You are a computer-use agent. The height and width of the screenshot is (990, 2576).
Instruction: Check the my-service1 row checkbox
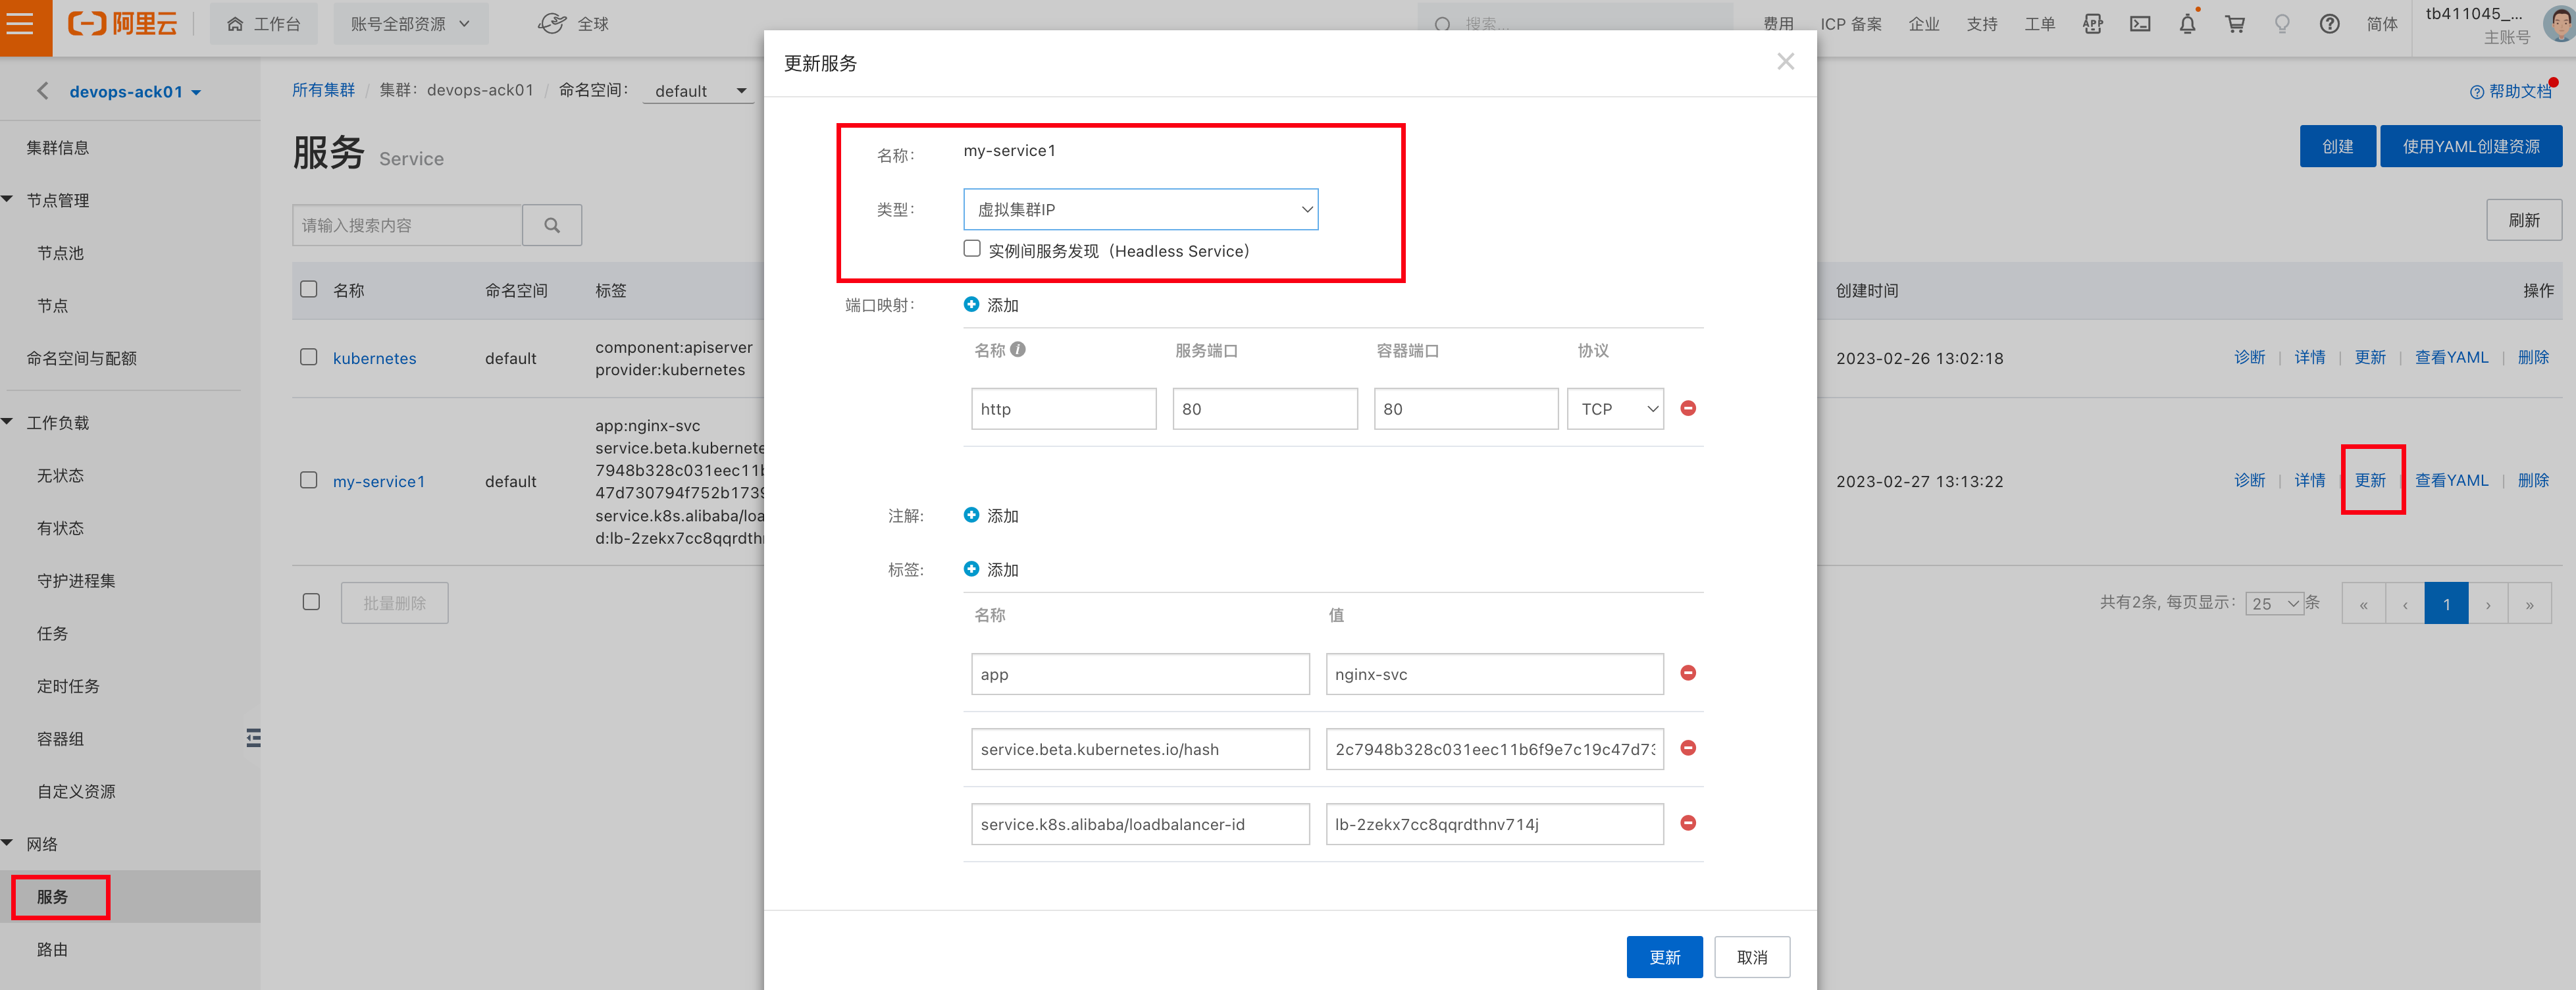tap(309, 480)
